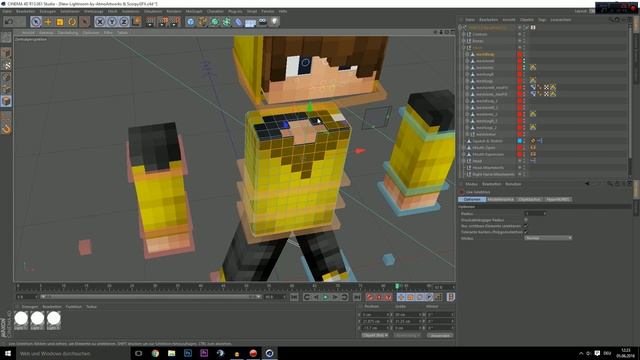Click the red Record keyframe button

click(370, 297)
